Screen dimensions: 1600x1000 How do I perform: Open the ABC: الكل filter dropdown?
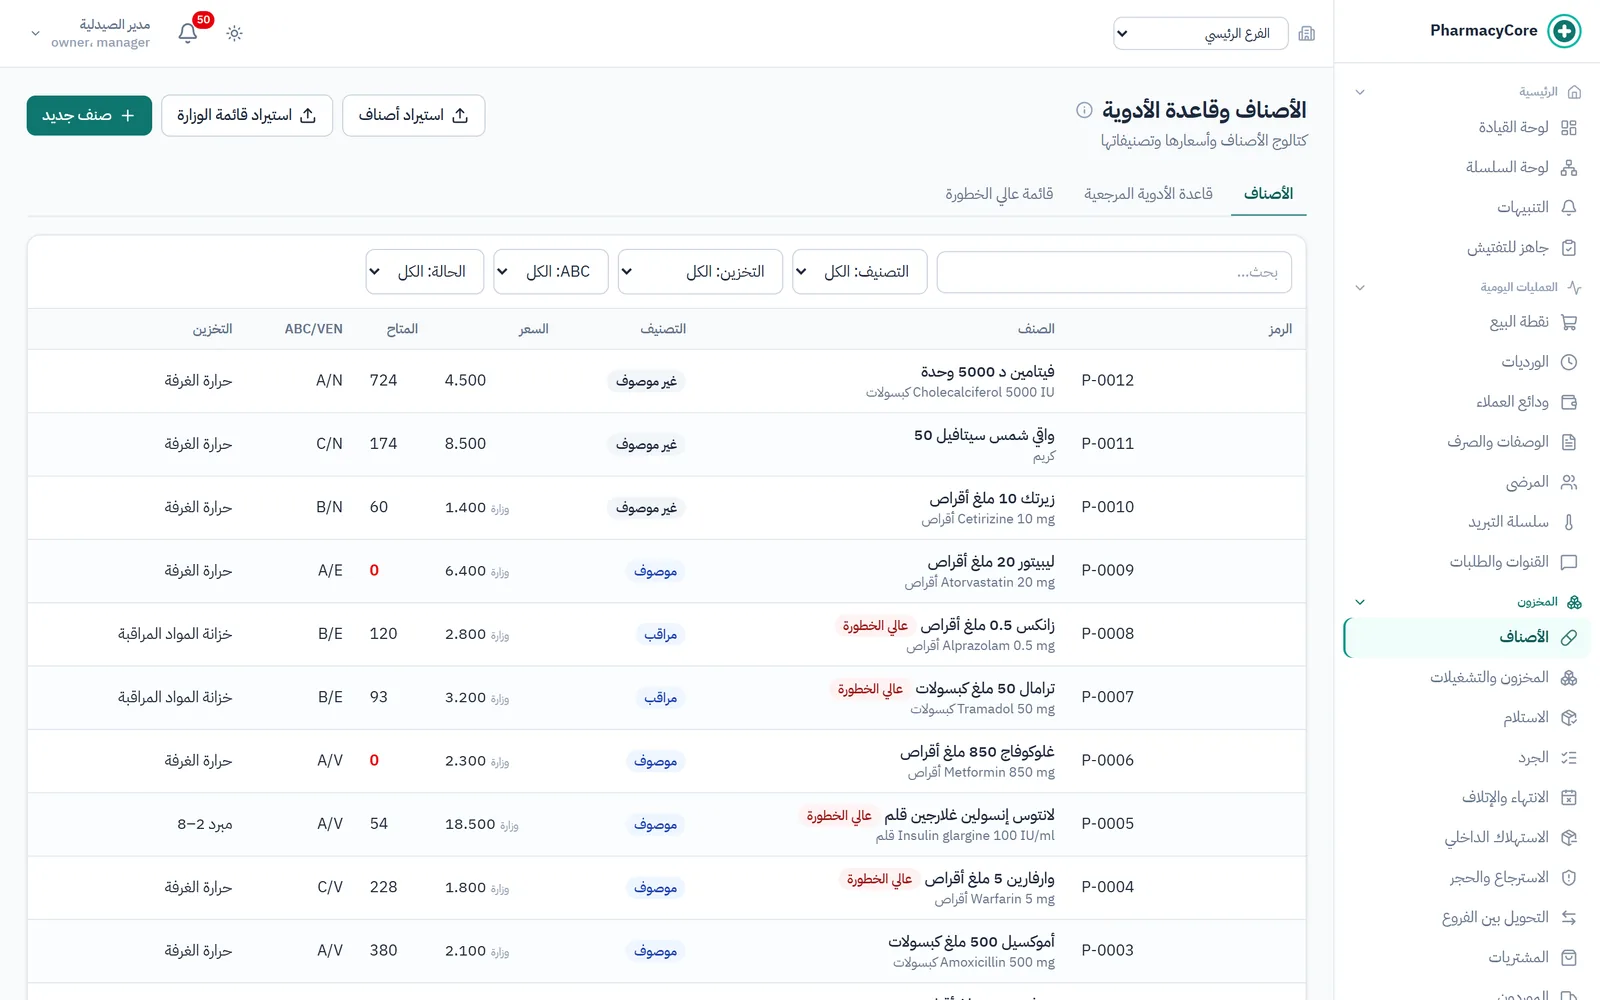[x=551, y=272]
